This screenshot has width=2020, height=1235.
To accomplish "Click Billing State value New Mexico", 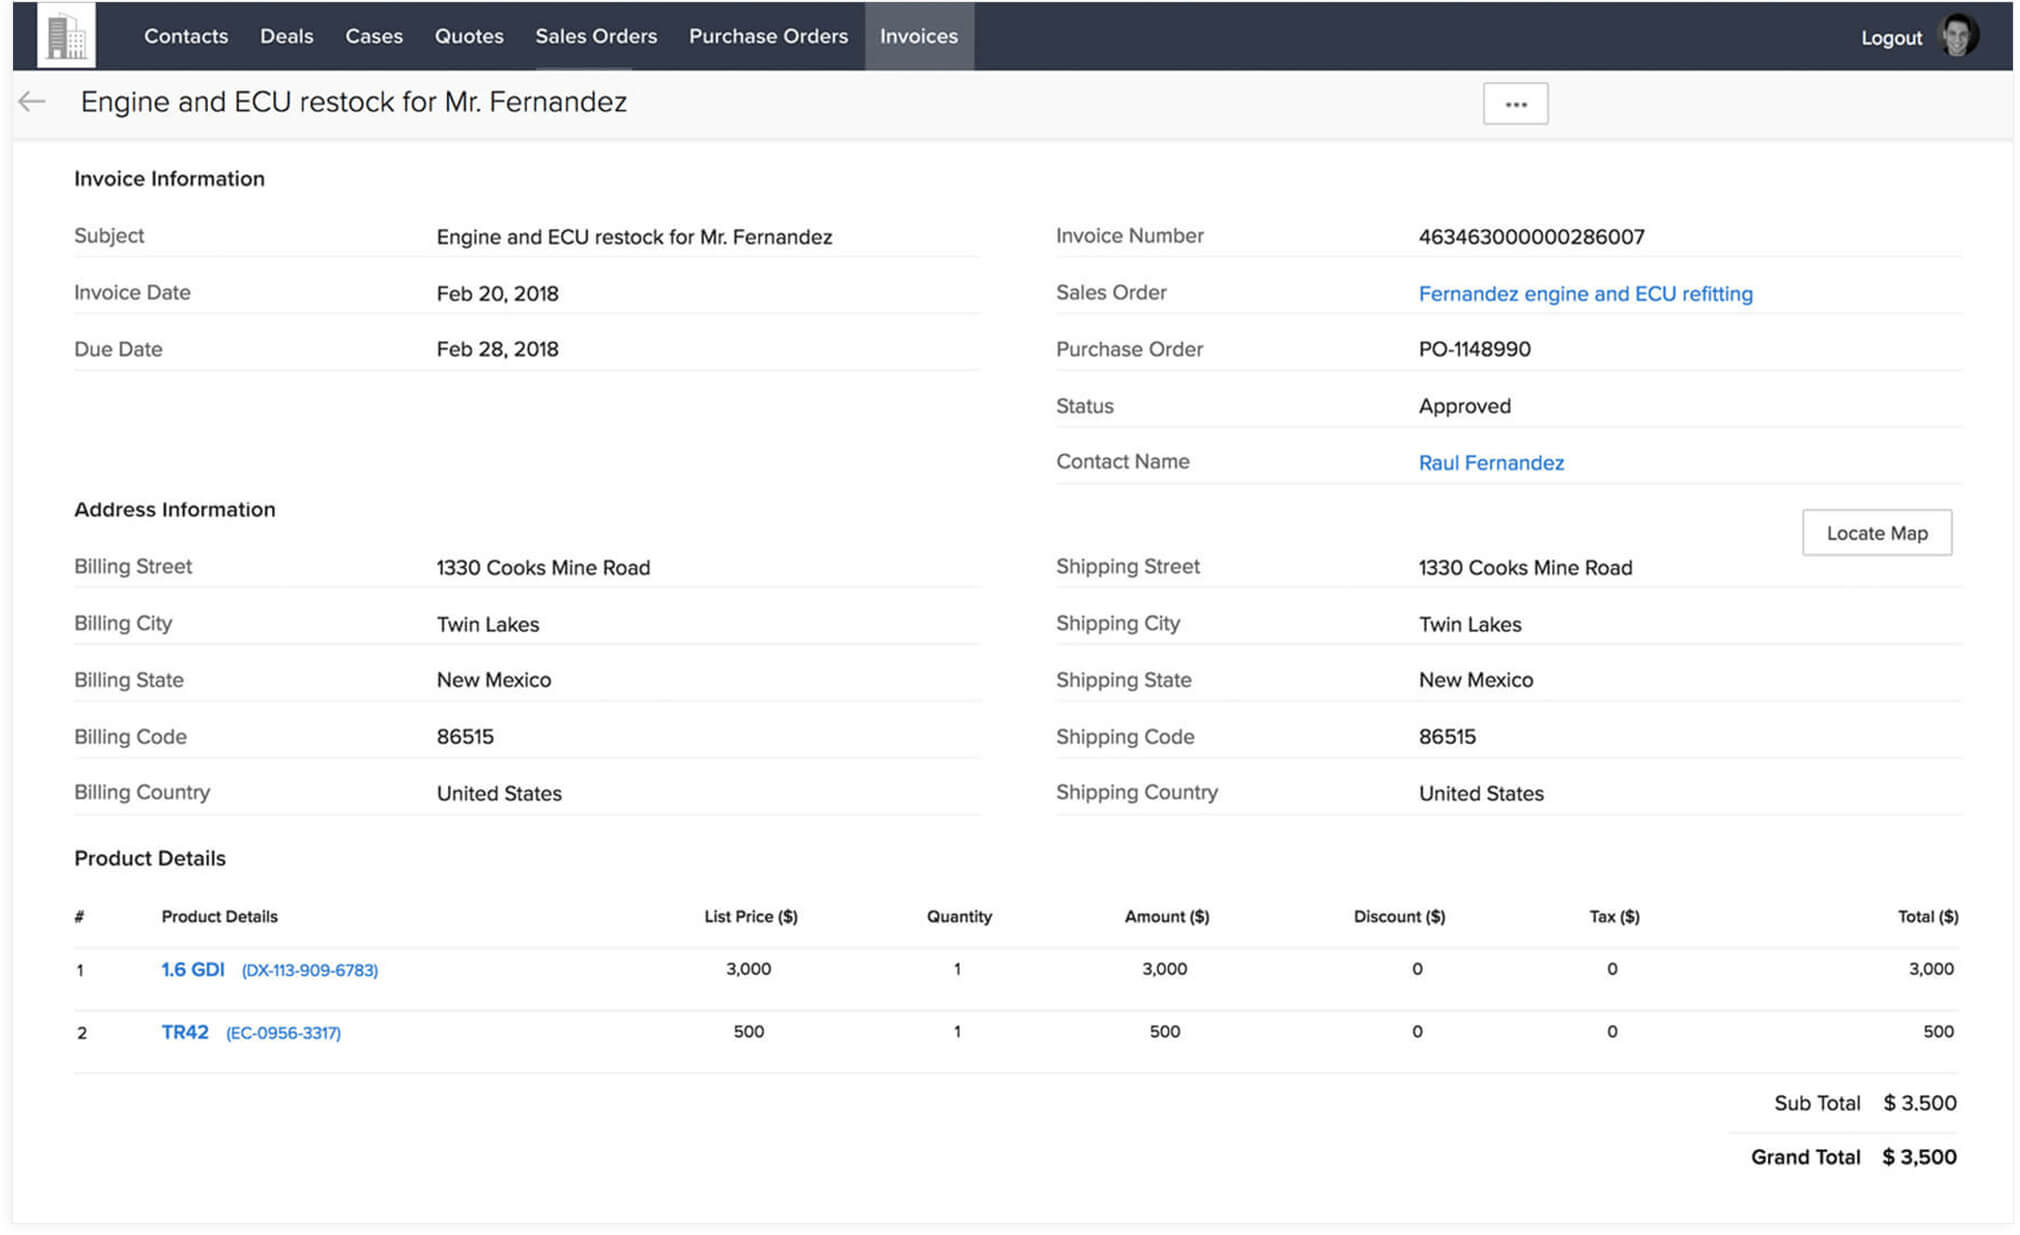I will tap(494, 680).
